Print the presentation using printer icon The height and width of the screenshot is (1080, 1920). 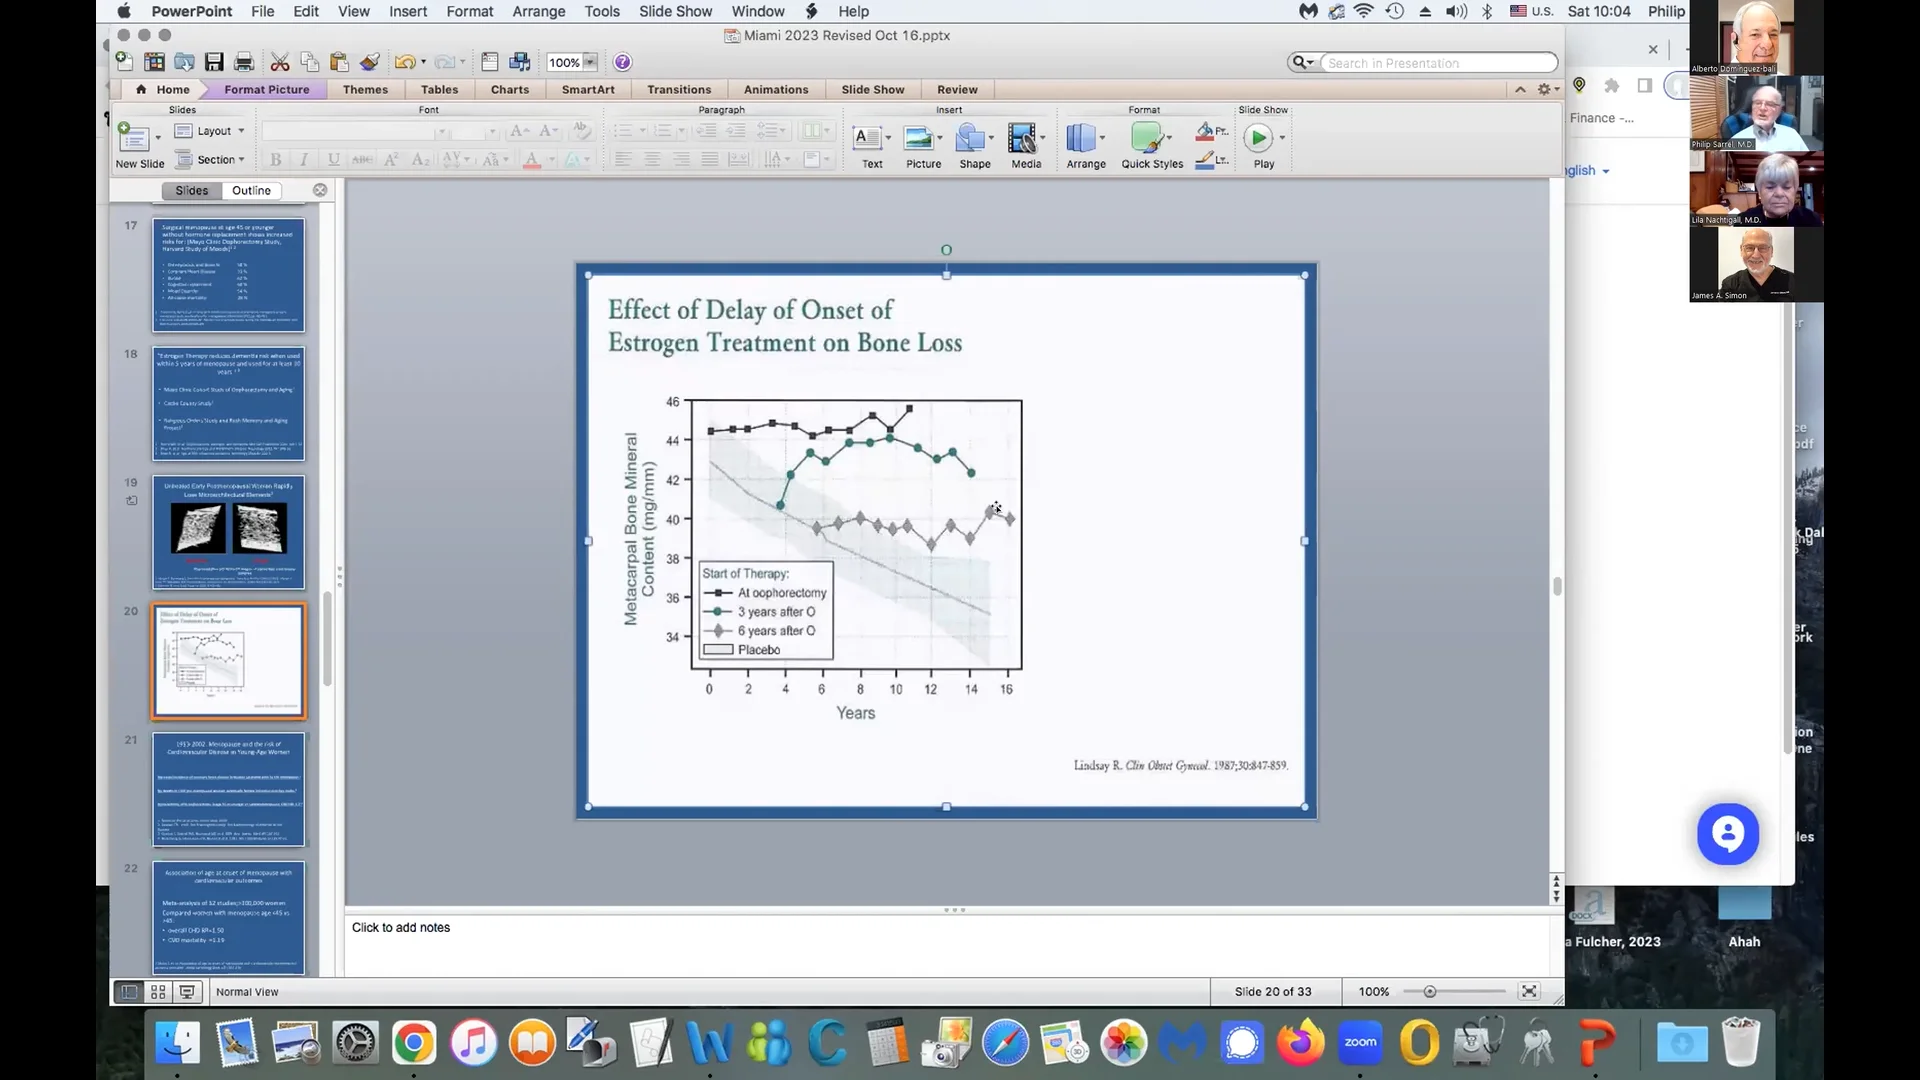(x=244, y=62)
